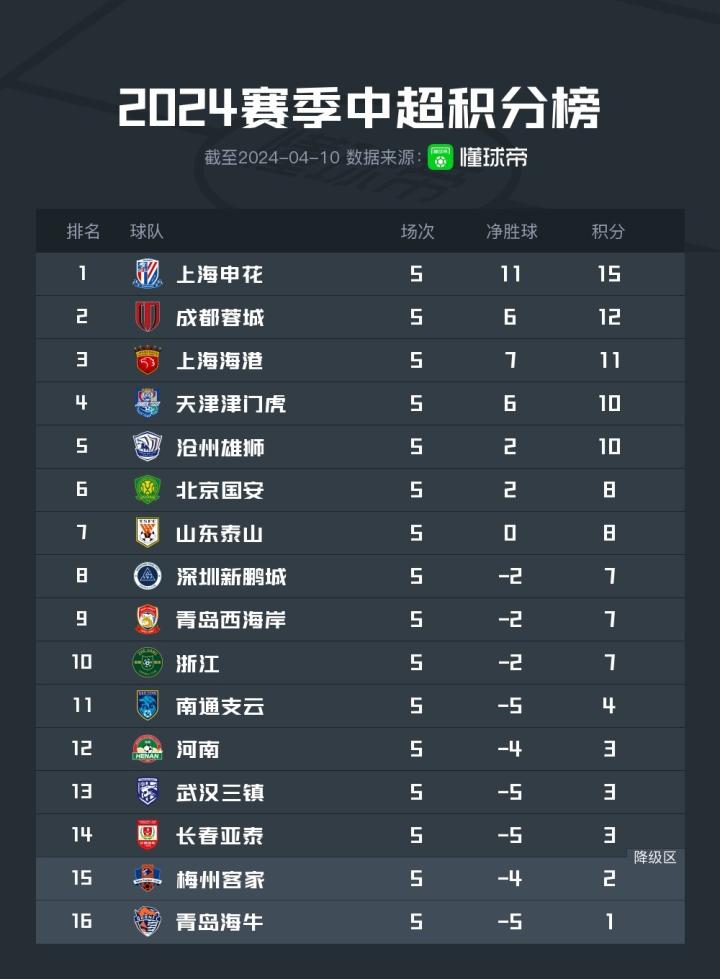720x979 pixels.
Task: Click the 2024赛季中超积分榜 title
Action: (x=359, y=108)
